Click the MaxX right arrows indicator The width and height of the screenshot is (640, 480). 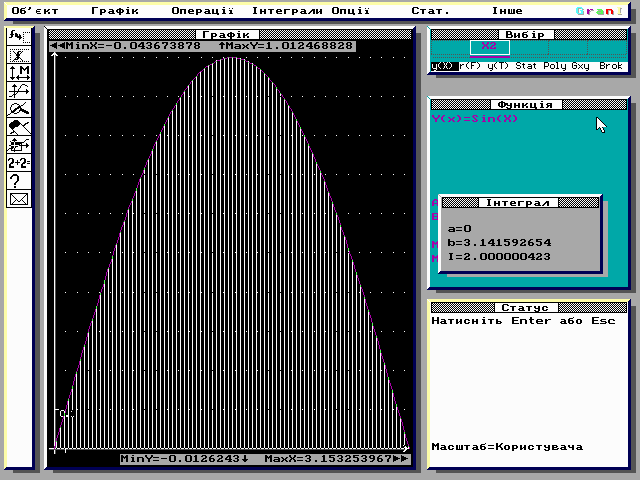[401, 458]
